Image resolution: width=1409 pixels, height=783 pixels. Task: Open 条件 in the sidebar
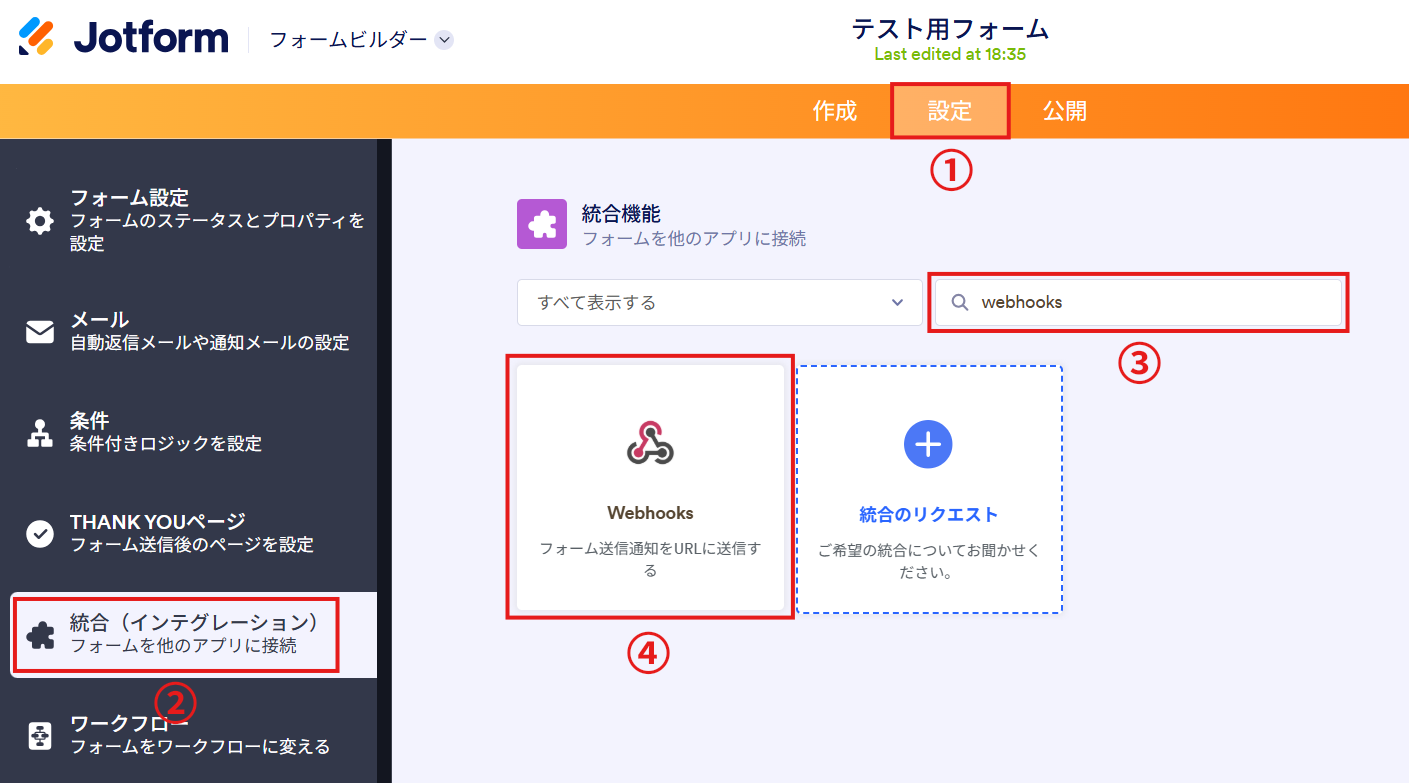(195, 432)
